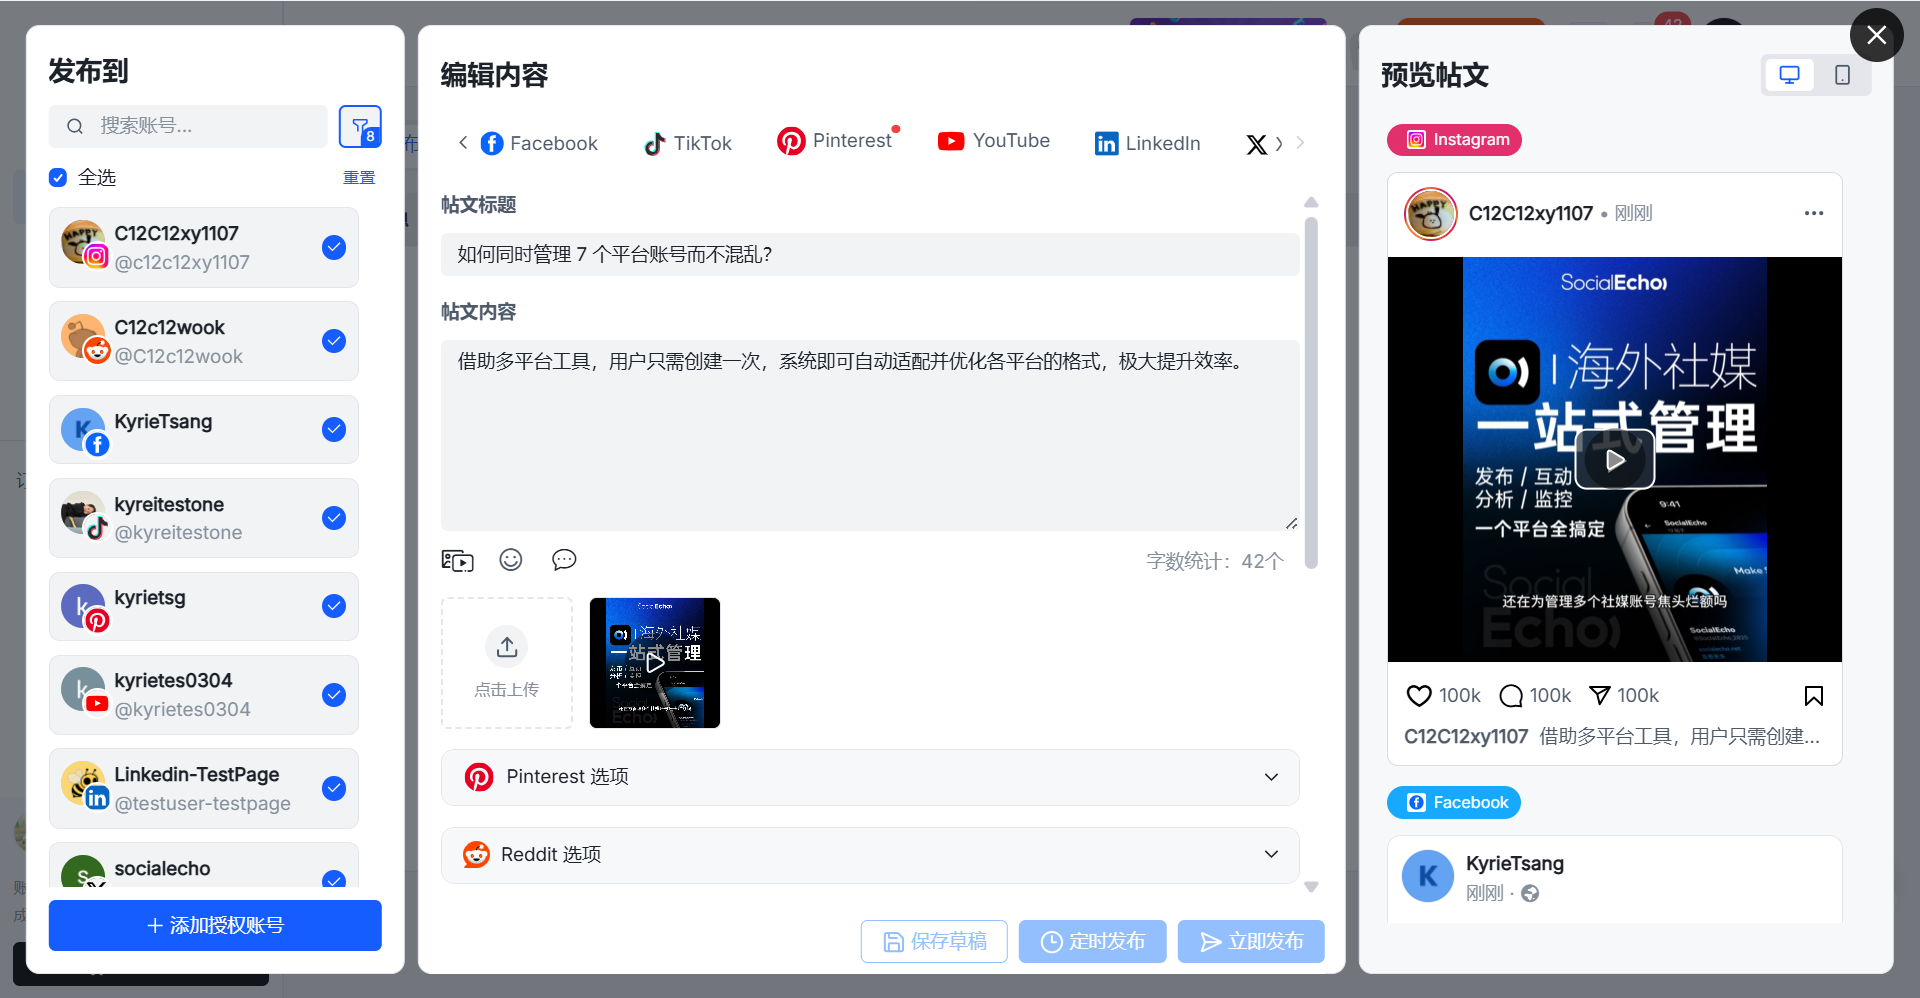
Task: Play the video in Instagram preview
Action: click(1615, 460)
